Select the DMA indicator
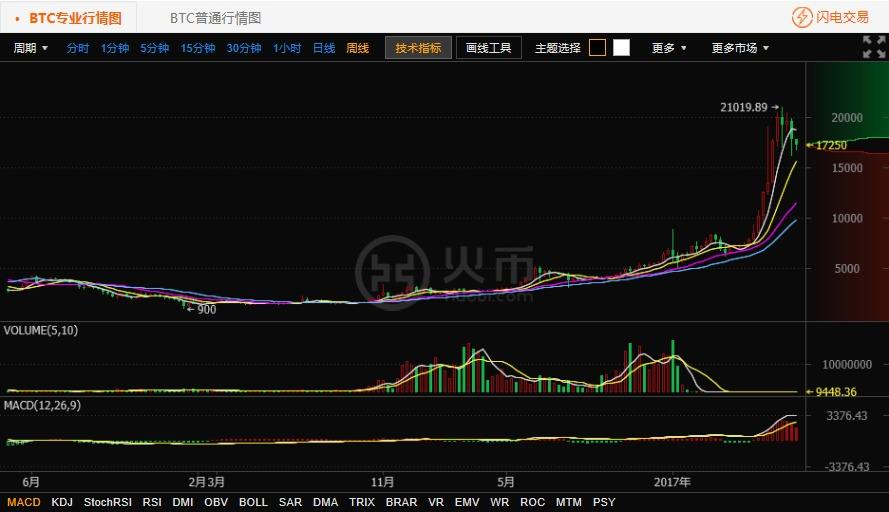This screenshot has height=512, width=889. tap(325, 502)
